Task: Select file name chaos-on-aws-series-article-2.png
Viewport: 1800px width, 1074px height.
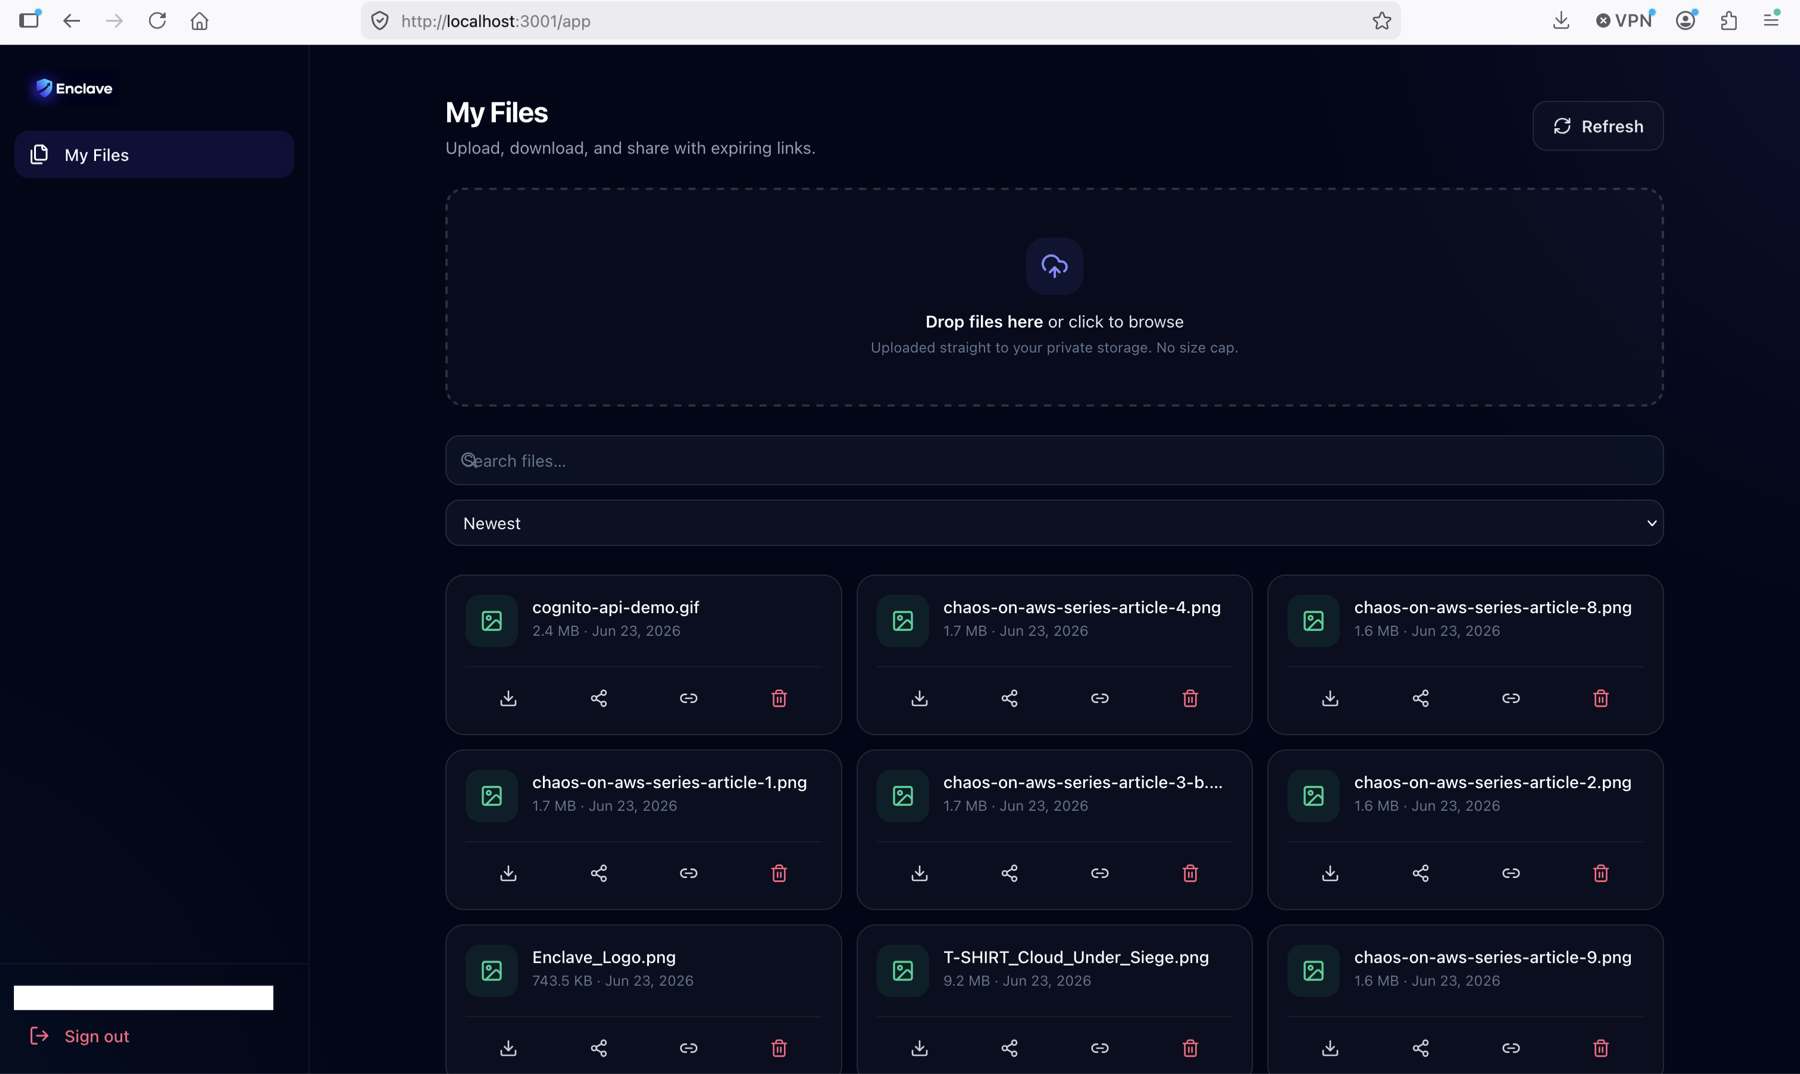Action: (x=1492, y=782)
